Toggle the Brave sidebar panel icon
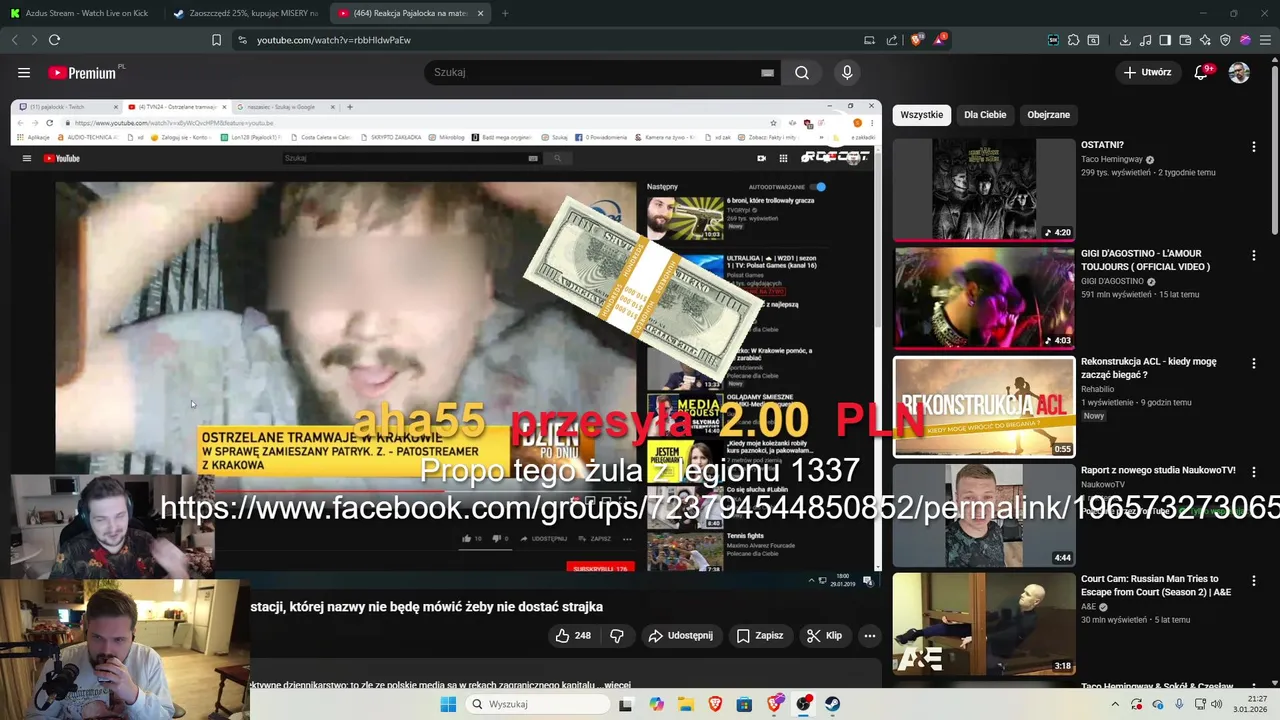Image resolution: width=1280 pixels, height=720 pixels. point(1165,40)
